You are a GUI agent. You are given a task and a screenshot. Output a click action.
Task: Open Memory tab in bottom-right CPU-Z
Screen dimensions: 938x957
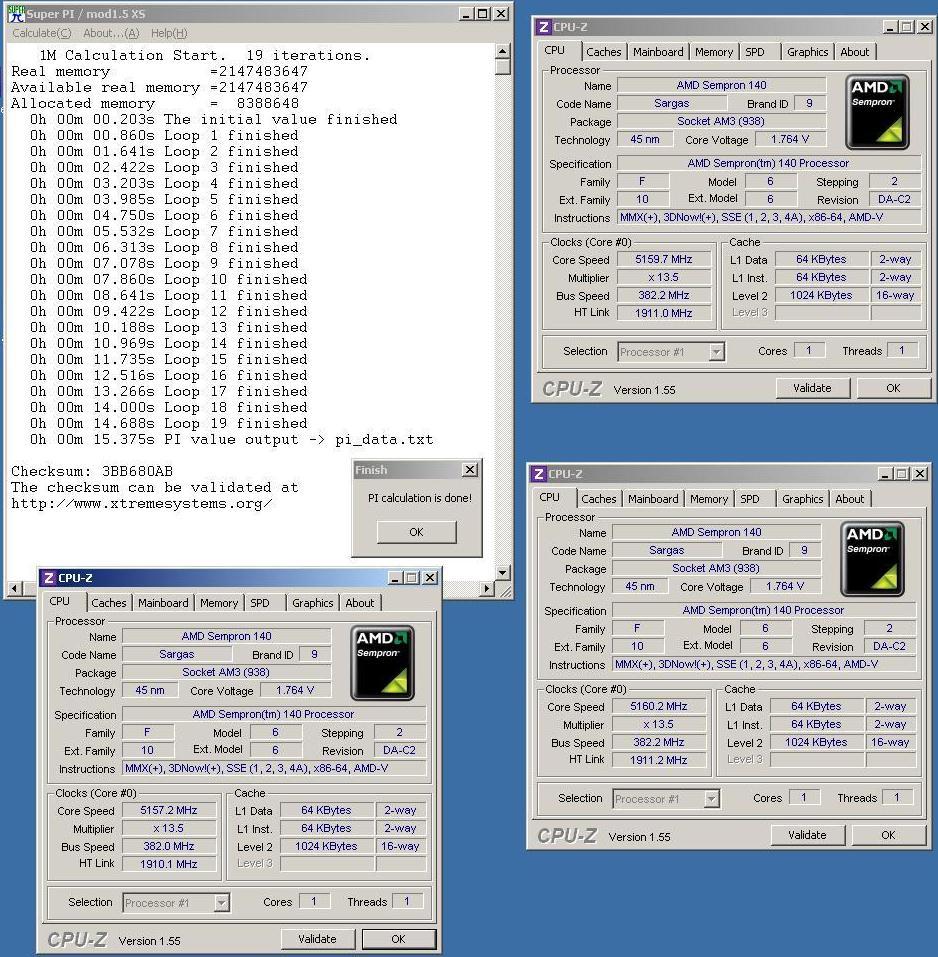(709, 499)
